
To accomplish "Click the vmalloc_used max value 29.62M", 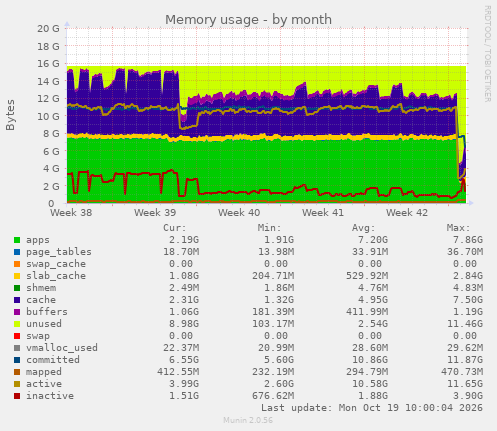I will pos(465,348).
